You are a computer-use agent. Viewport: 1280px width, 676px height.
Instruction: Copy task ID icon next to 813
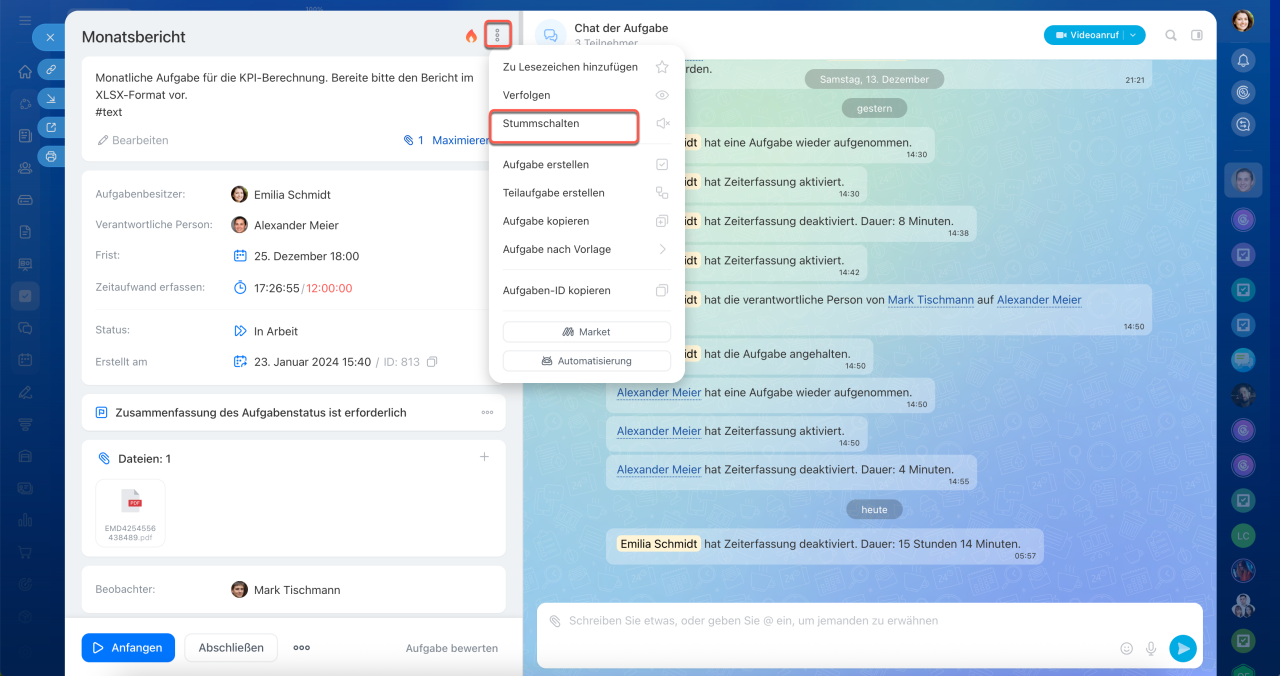pos(432,362)
